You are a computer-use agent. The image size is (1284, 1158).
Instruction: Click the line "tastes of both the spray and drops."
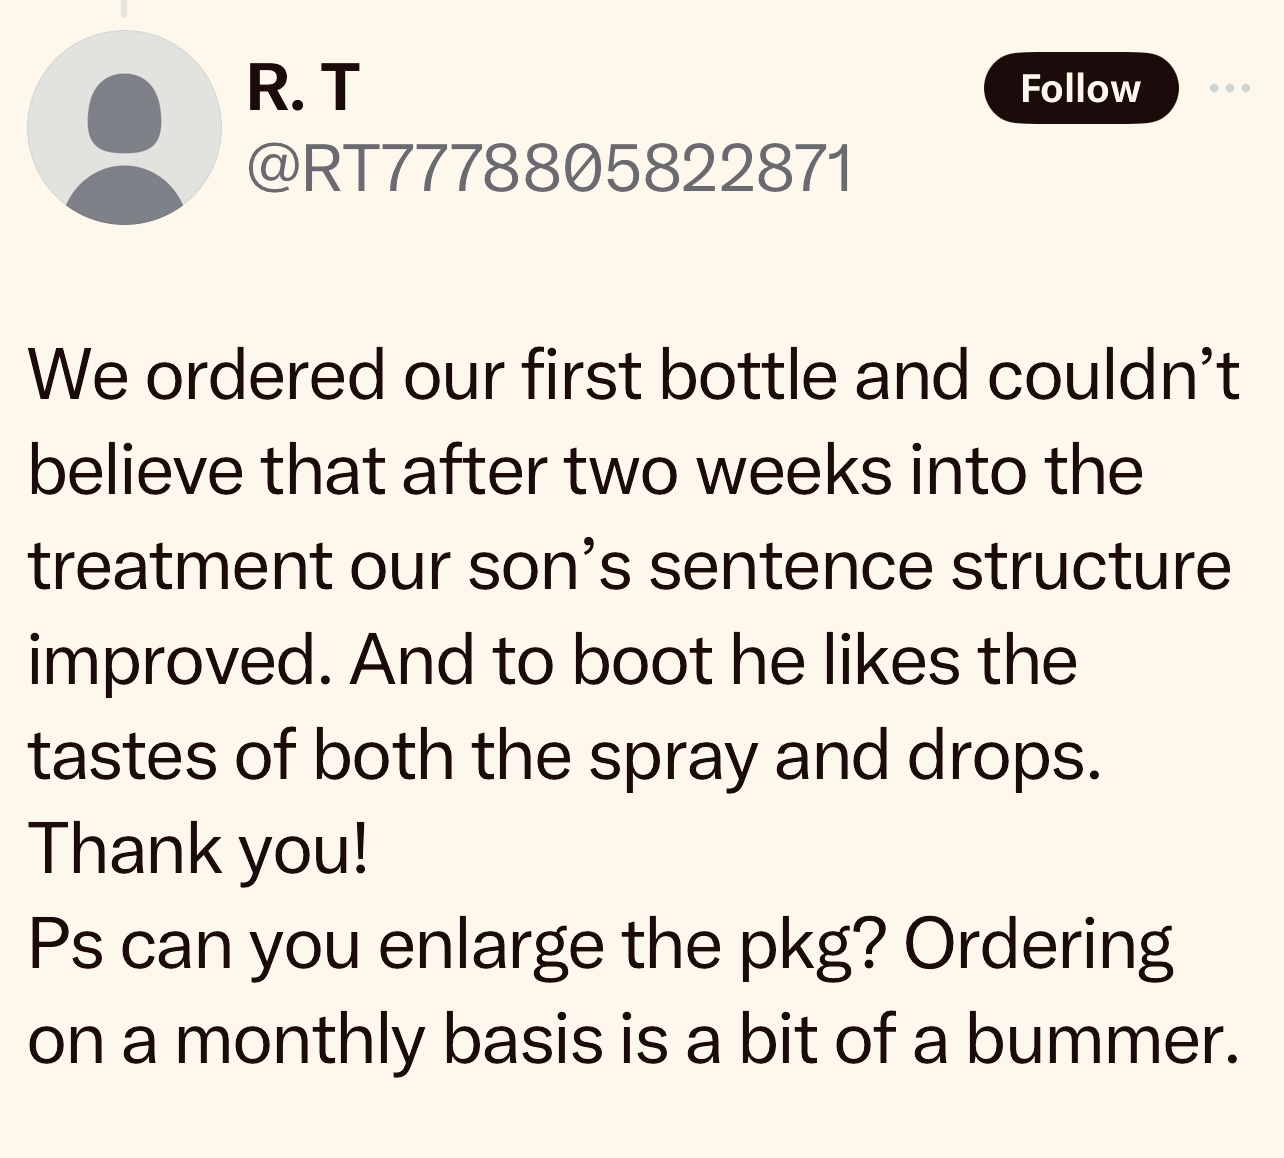(x=565, y=754)
